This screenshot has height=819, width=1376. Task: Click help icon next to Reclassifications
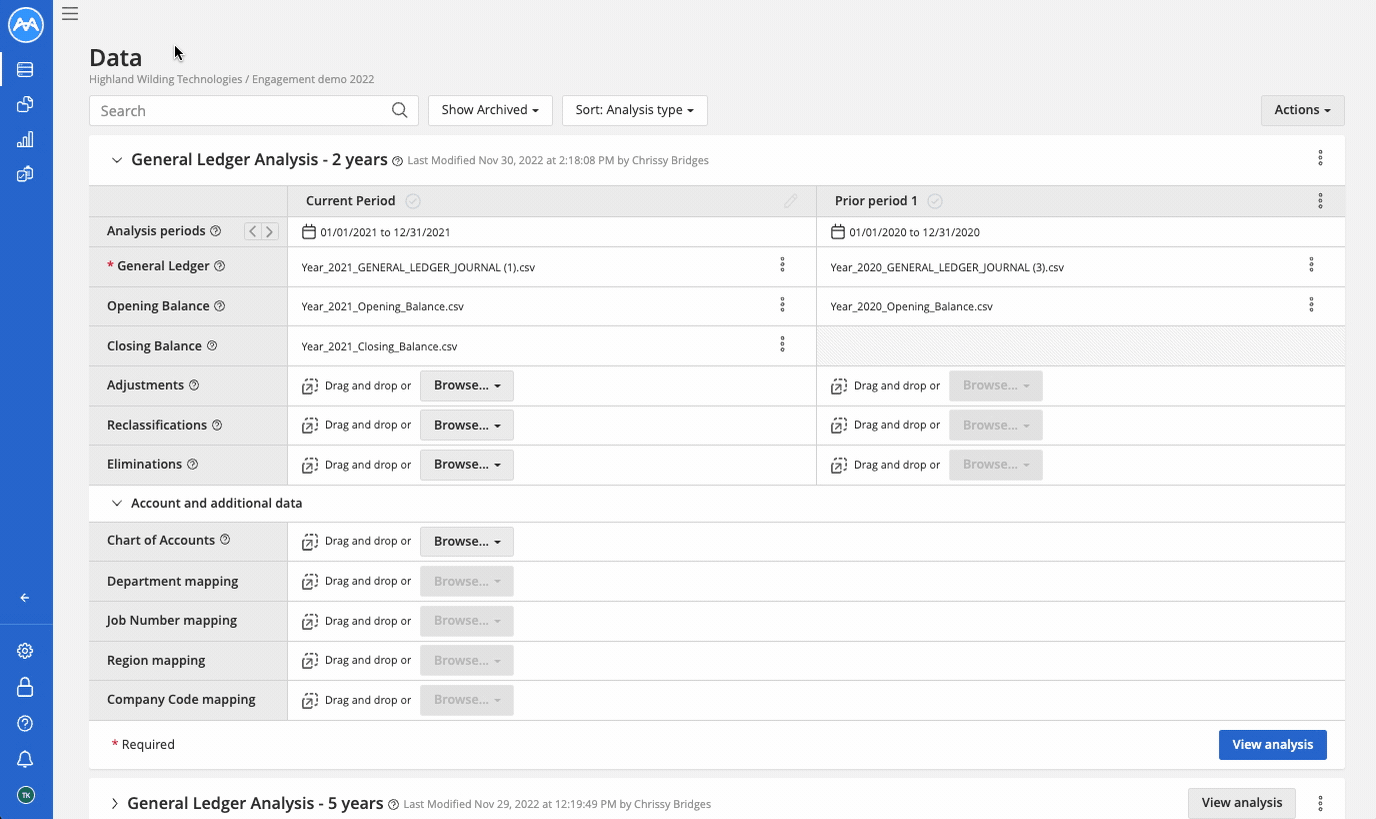tap(217, 425)
